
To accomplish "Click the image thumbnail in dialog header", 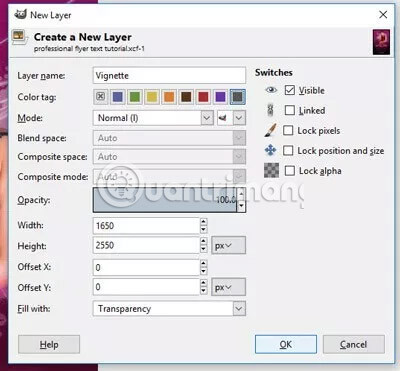I will (x=381, y=42).
